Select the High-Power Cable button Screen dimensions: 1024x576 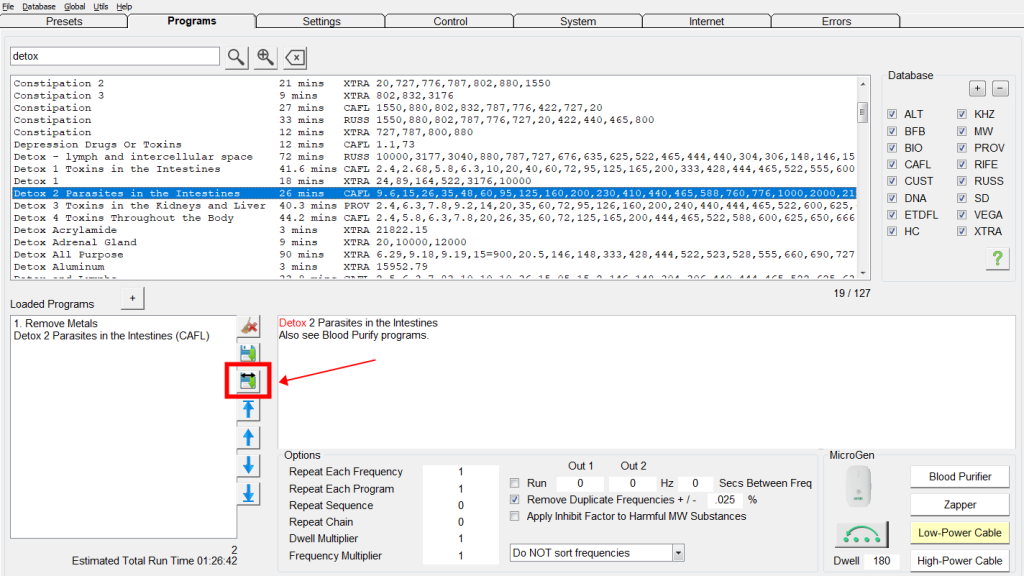point(960,561)
